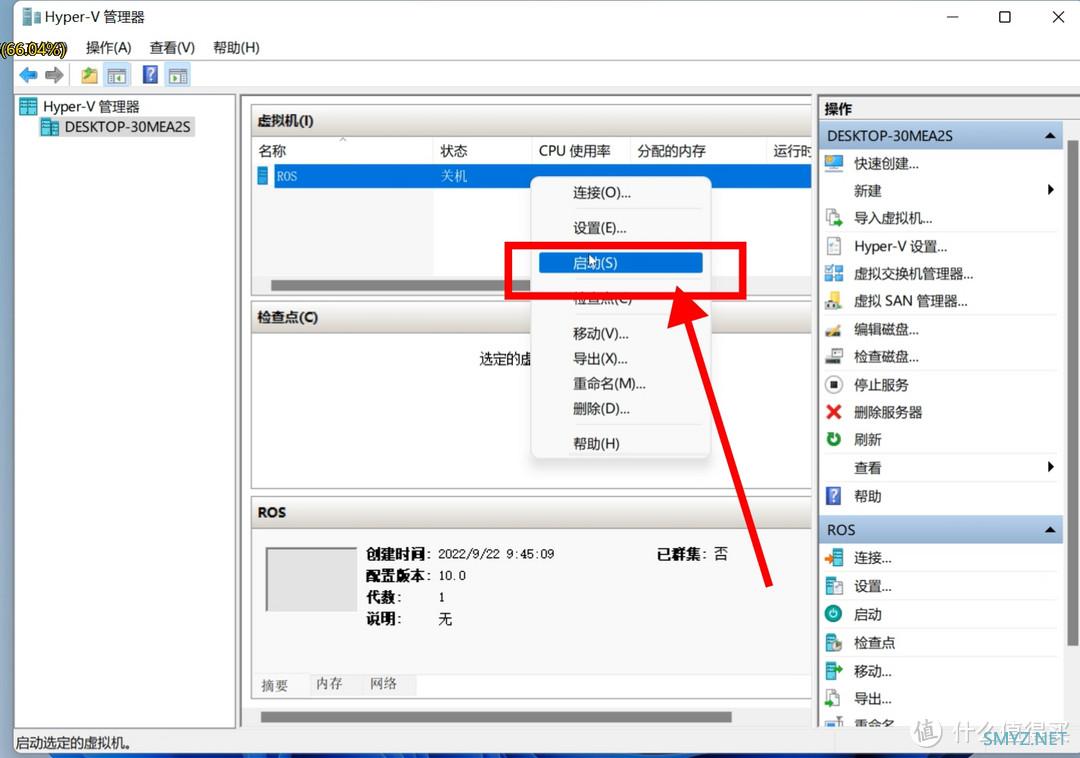This screenshot has height=758, width=1080.
Task: Click the ROS virtual machine preview thumbnail
Action: point(311,580)
